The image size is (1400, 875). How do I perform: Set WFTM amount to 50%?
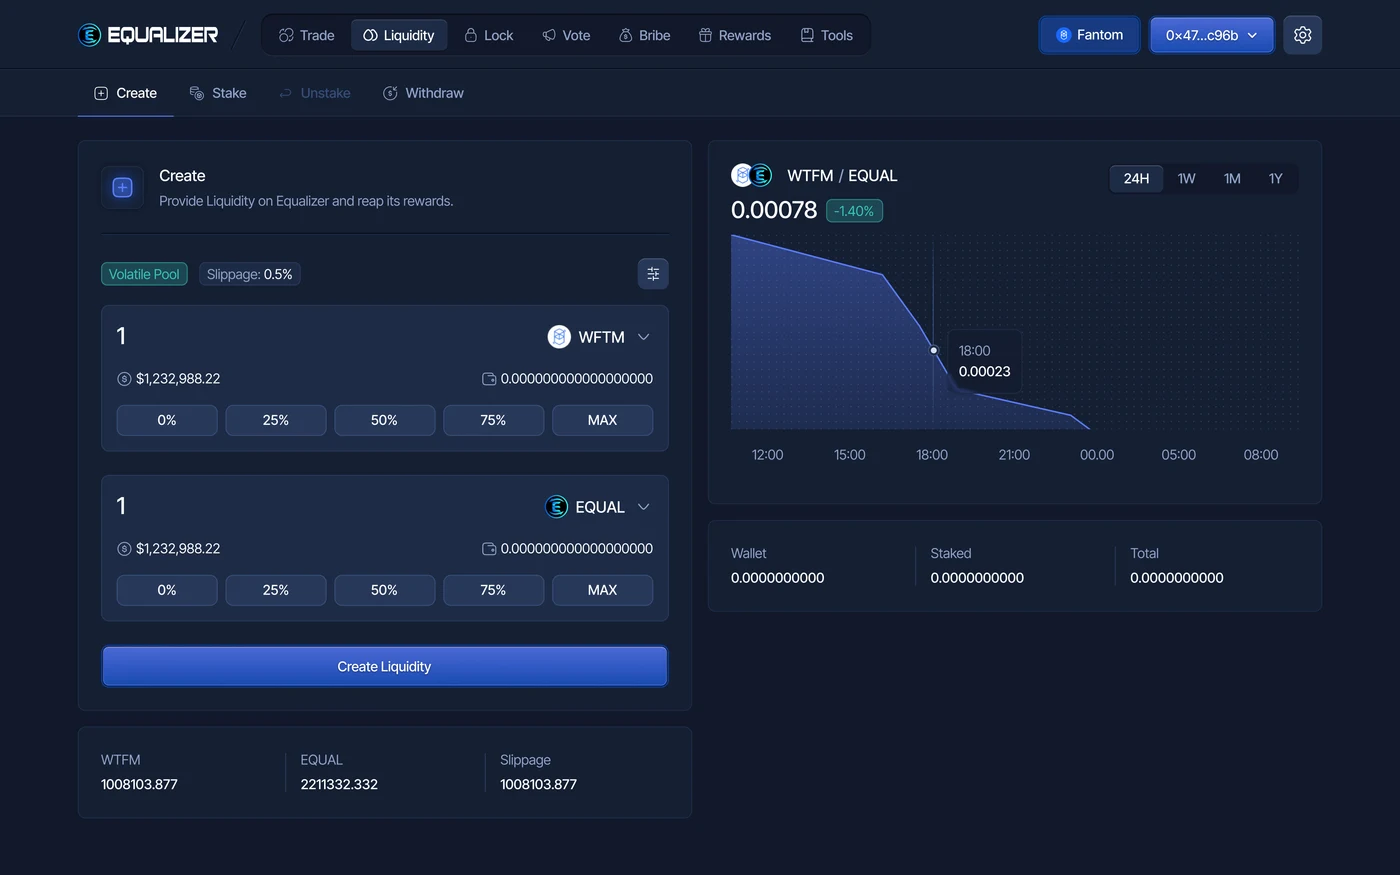click(x=385, y=420)
